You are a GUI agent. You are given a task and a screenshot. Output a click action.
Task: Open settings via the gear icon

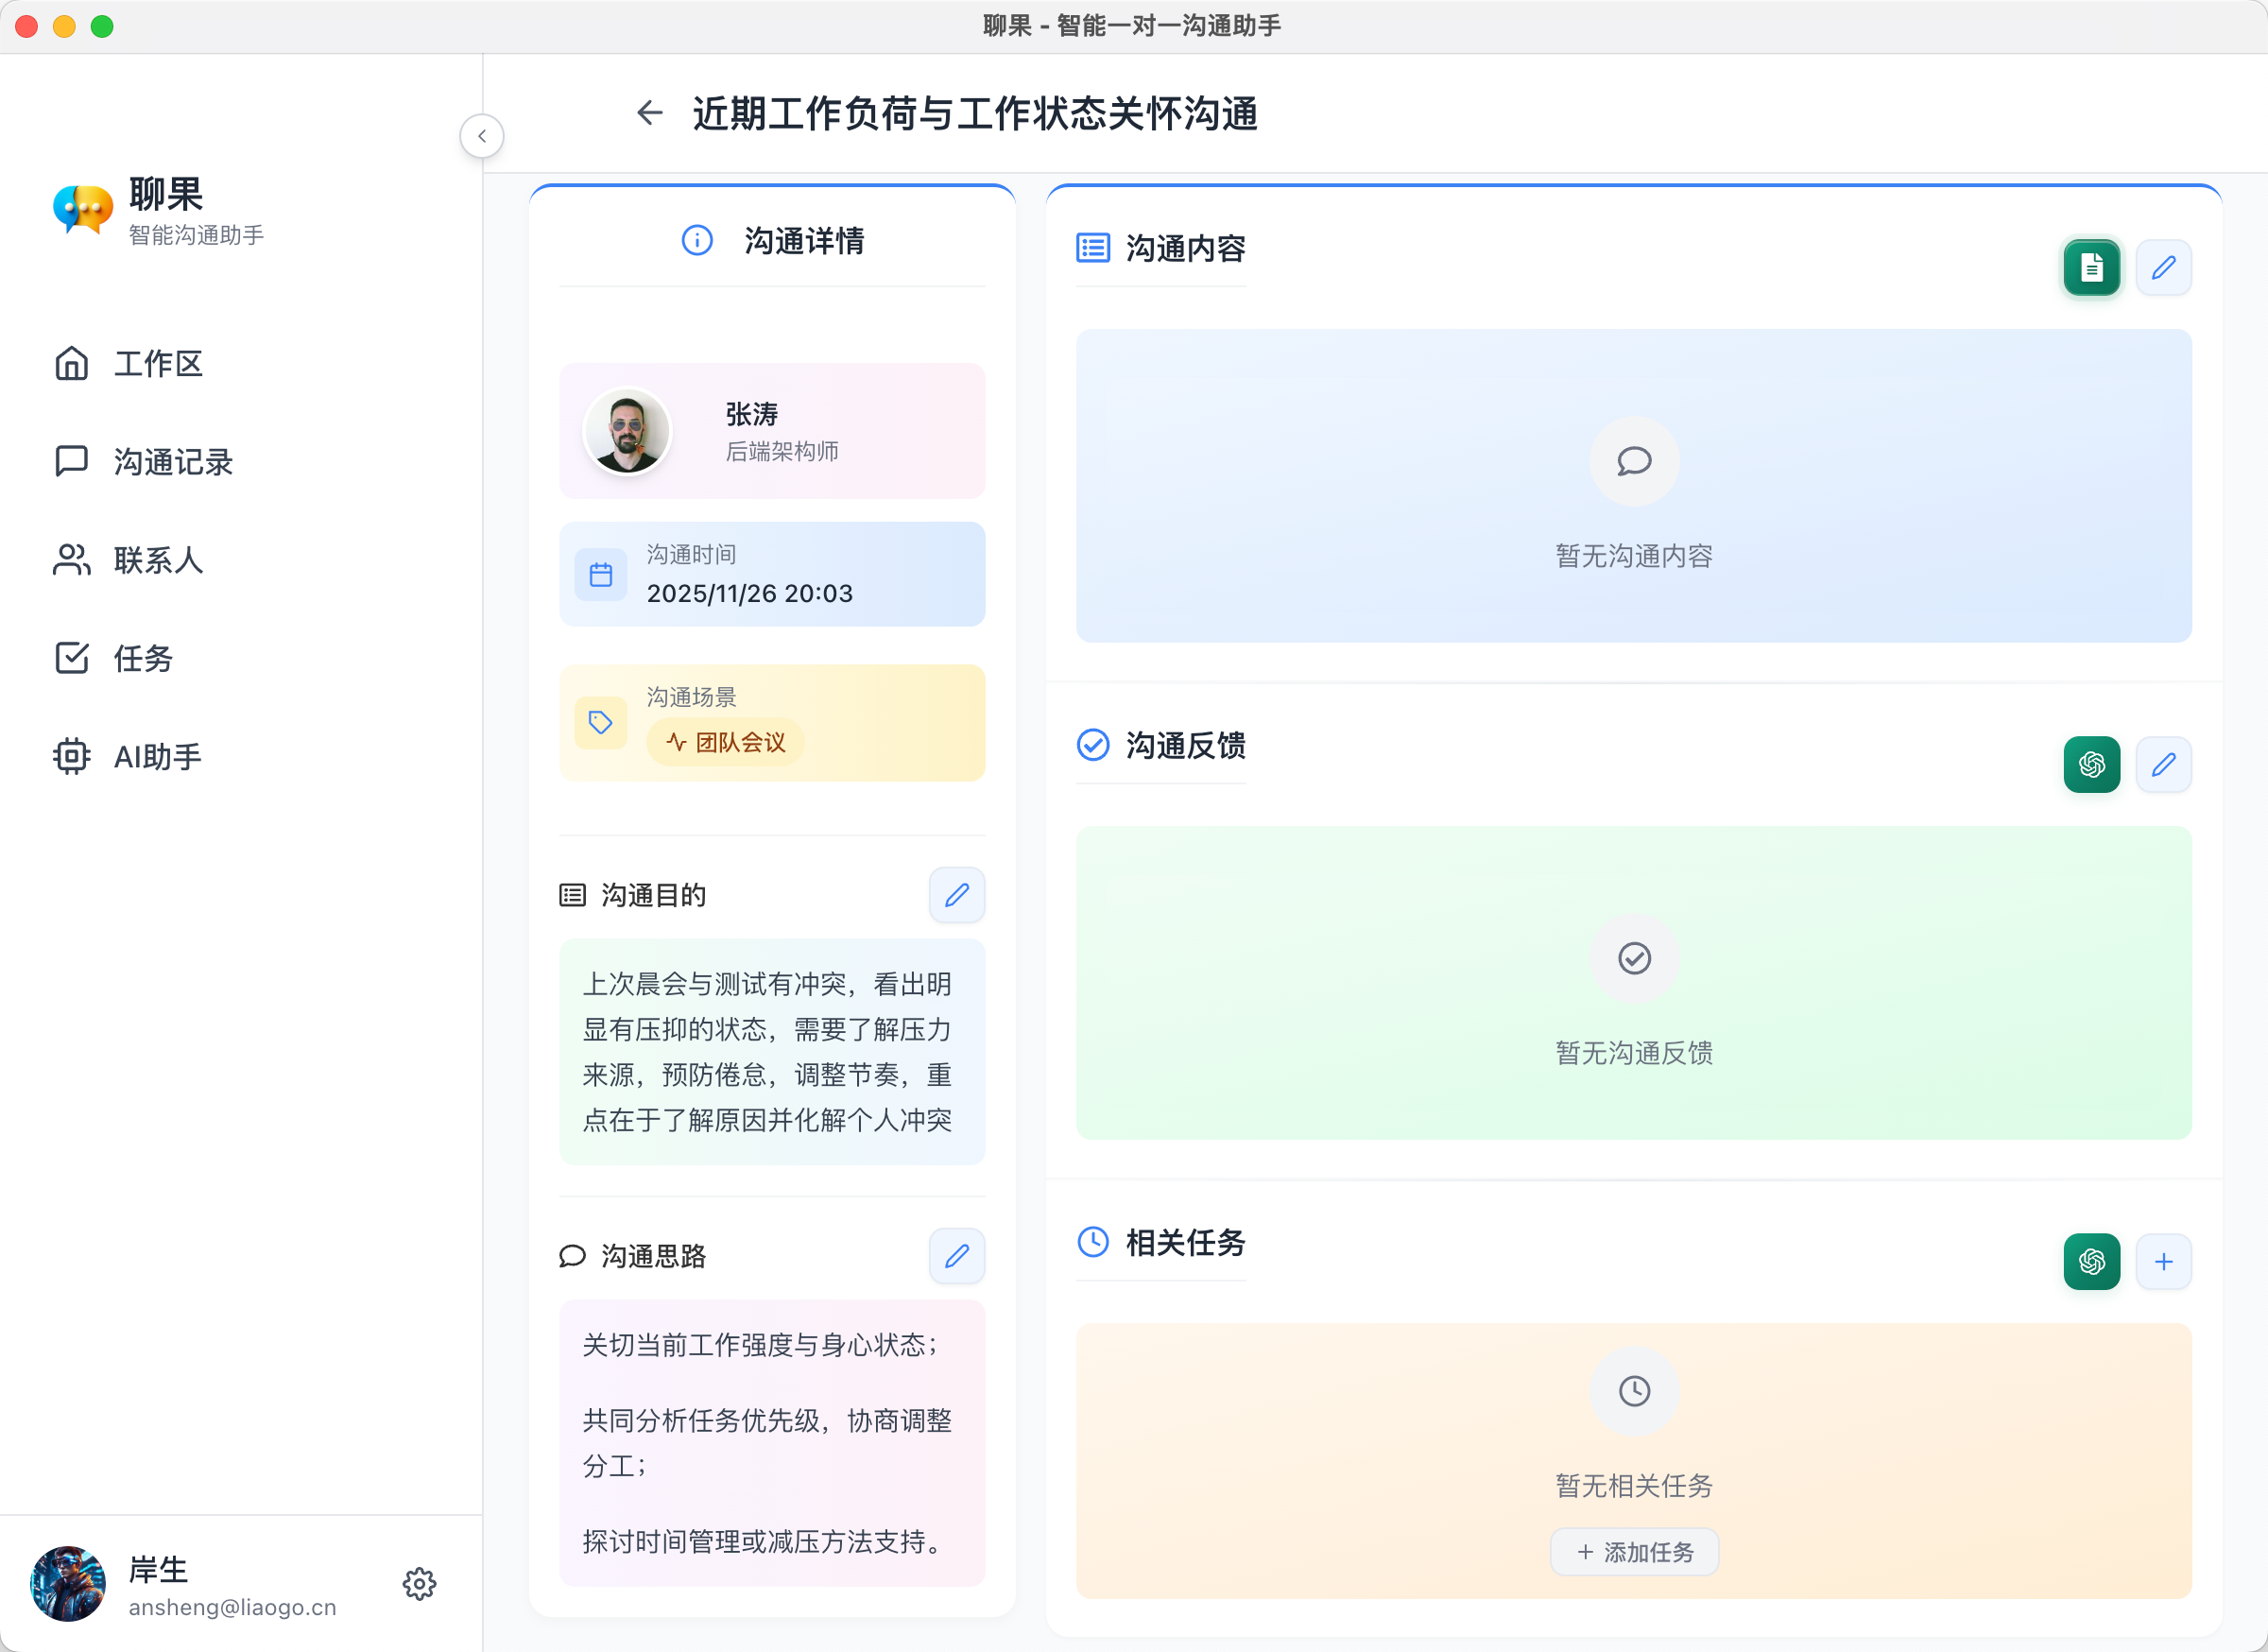point(420,1583)
